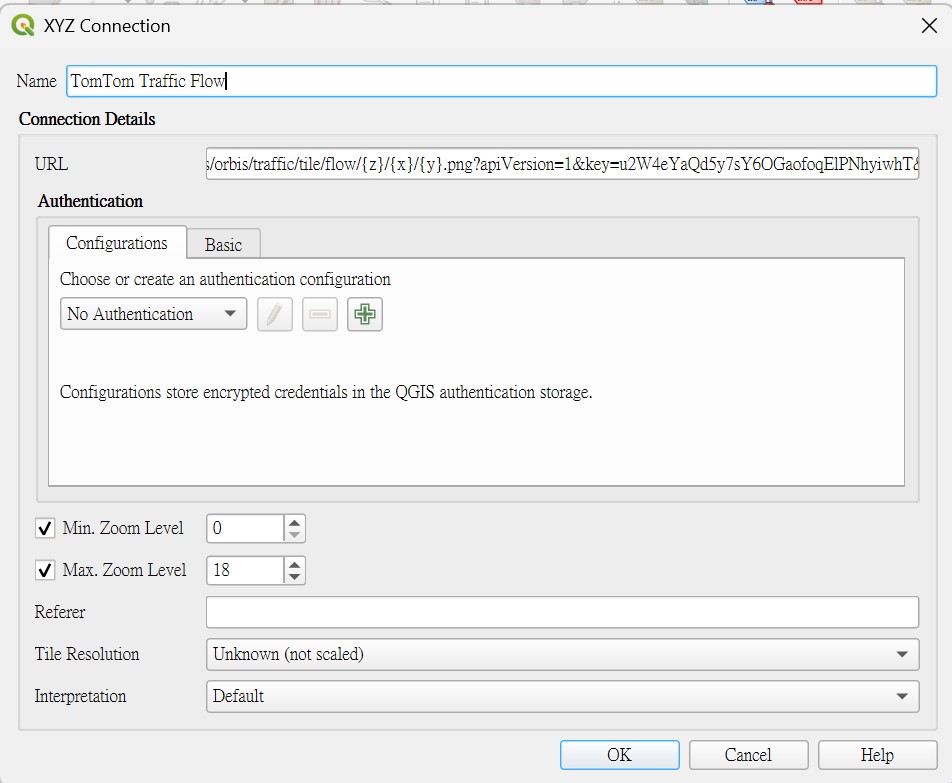
Task: Click the "Choose or create an authentication configuration" text
Action: pos(225,279)
